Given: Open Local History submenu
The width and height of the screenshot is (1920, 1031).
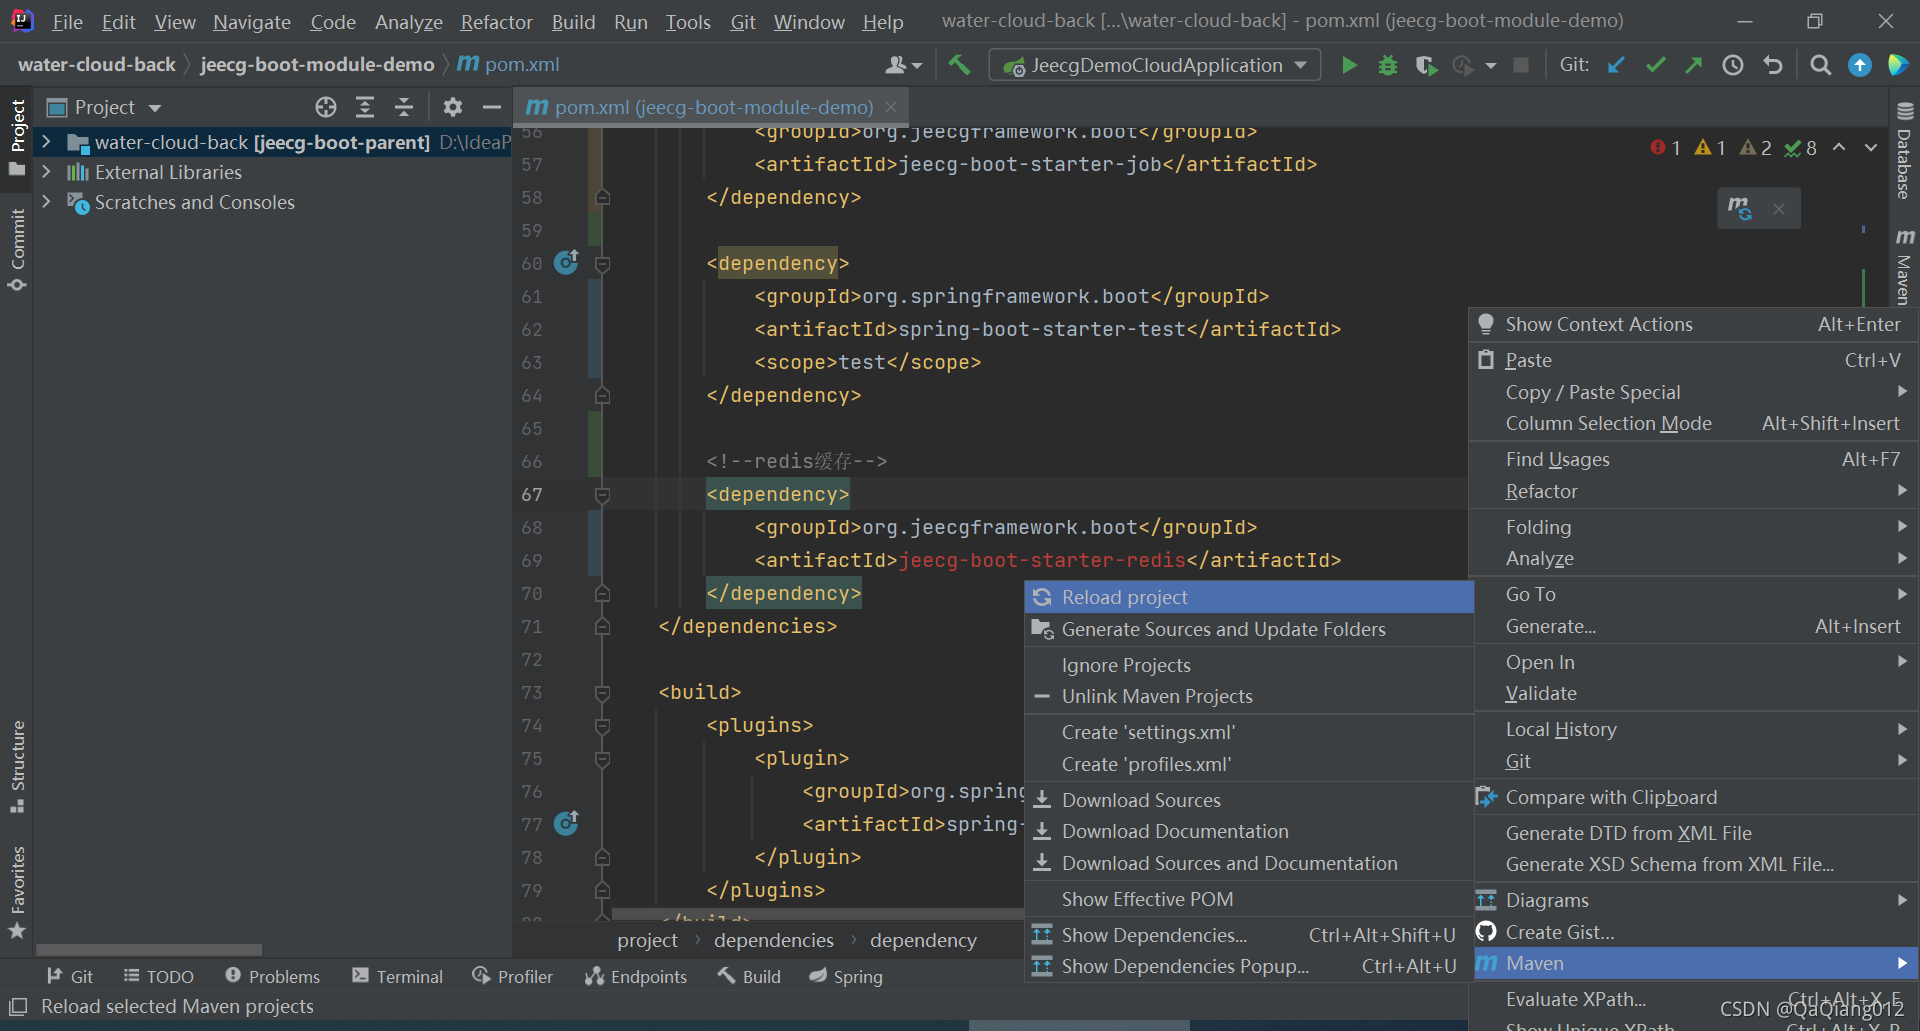Looking at the screenshot, I should 1694,729.
